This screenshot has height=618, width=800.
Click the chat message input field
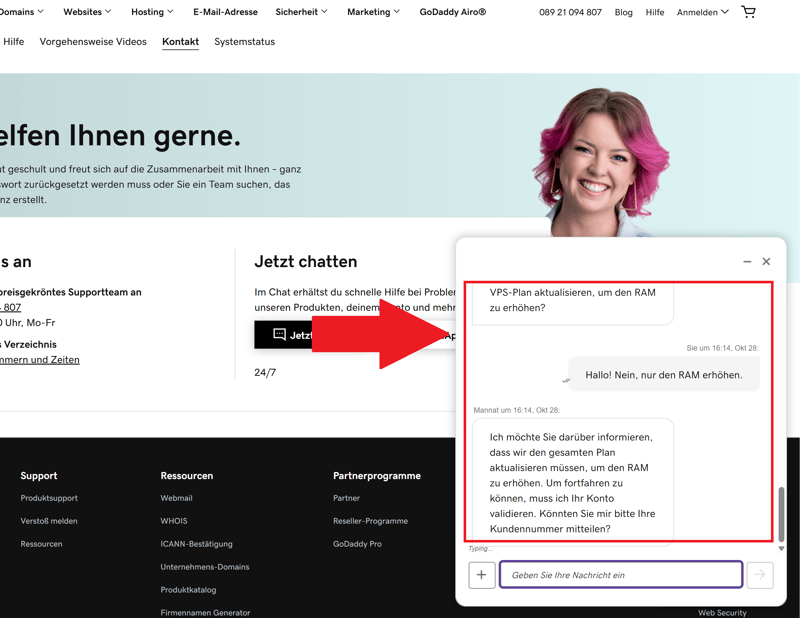(621, 575)
